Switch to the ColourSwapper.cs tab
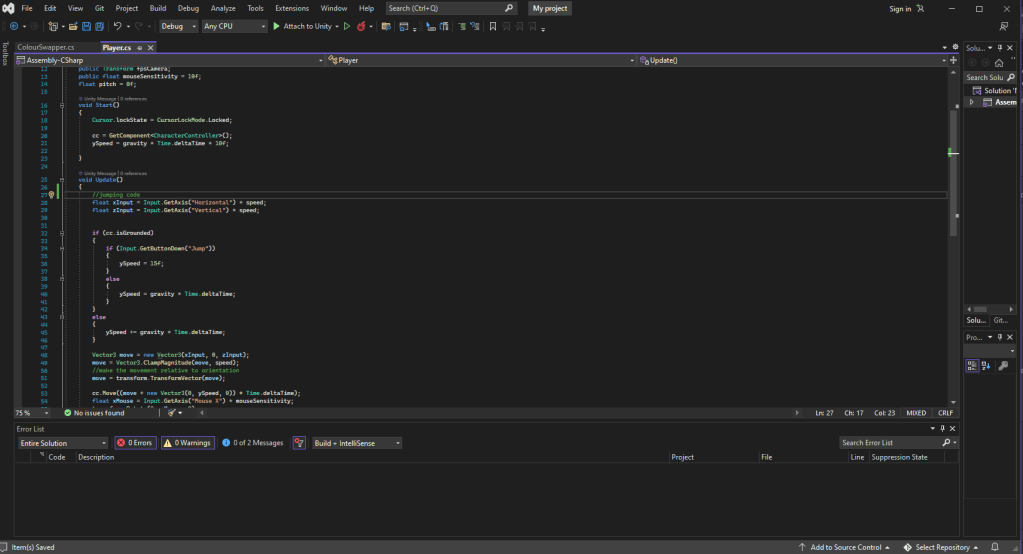Screen dimensions: 1023x554 click(x=46, y=47)
